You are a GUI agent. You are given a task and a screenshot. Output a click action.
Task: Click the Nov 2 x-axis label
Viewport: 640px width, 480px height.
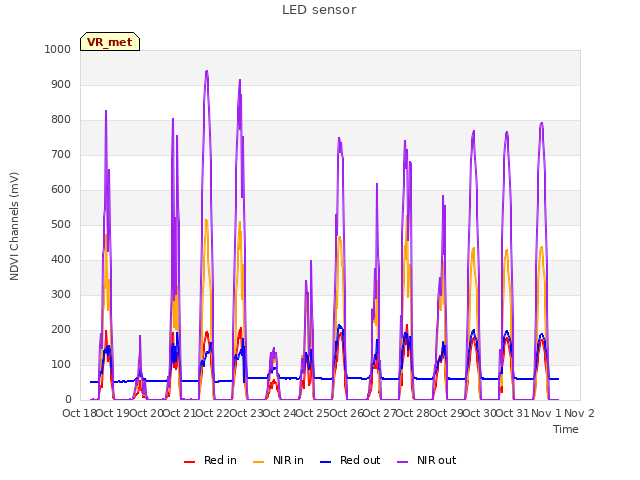pos(579,413)
